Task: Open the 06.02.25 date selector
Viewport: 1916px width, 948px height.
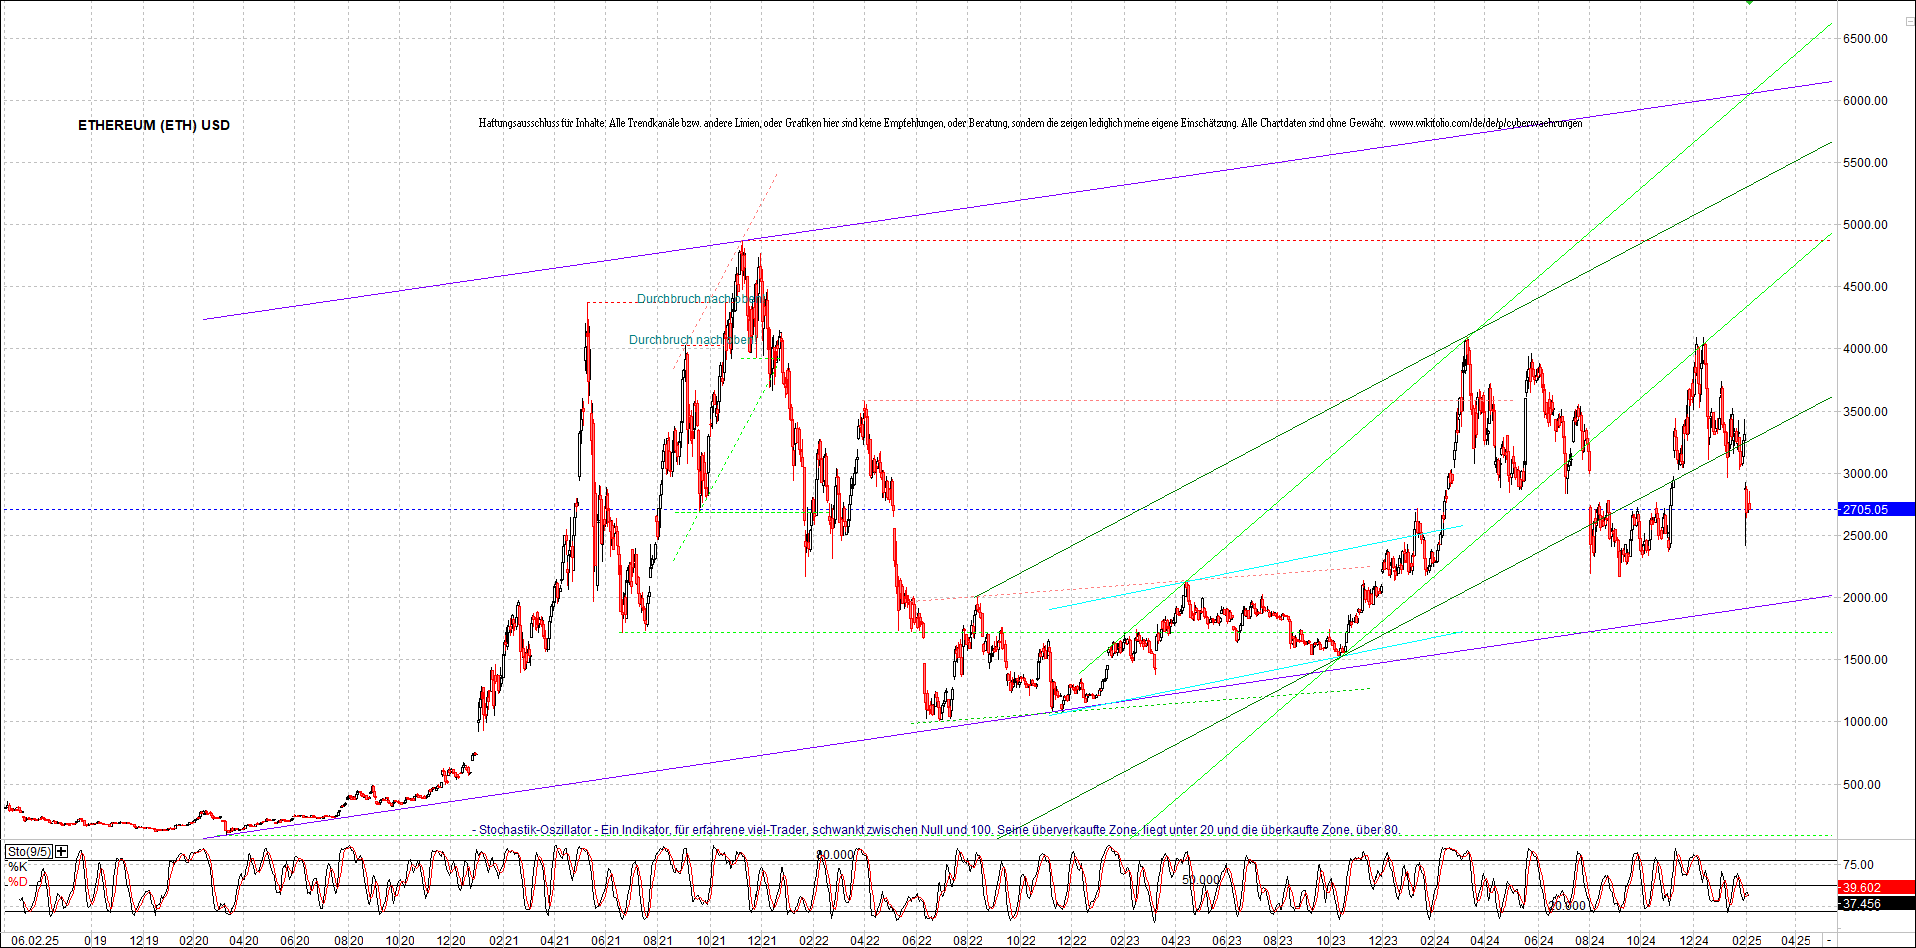Action: [34, 940]
